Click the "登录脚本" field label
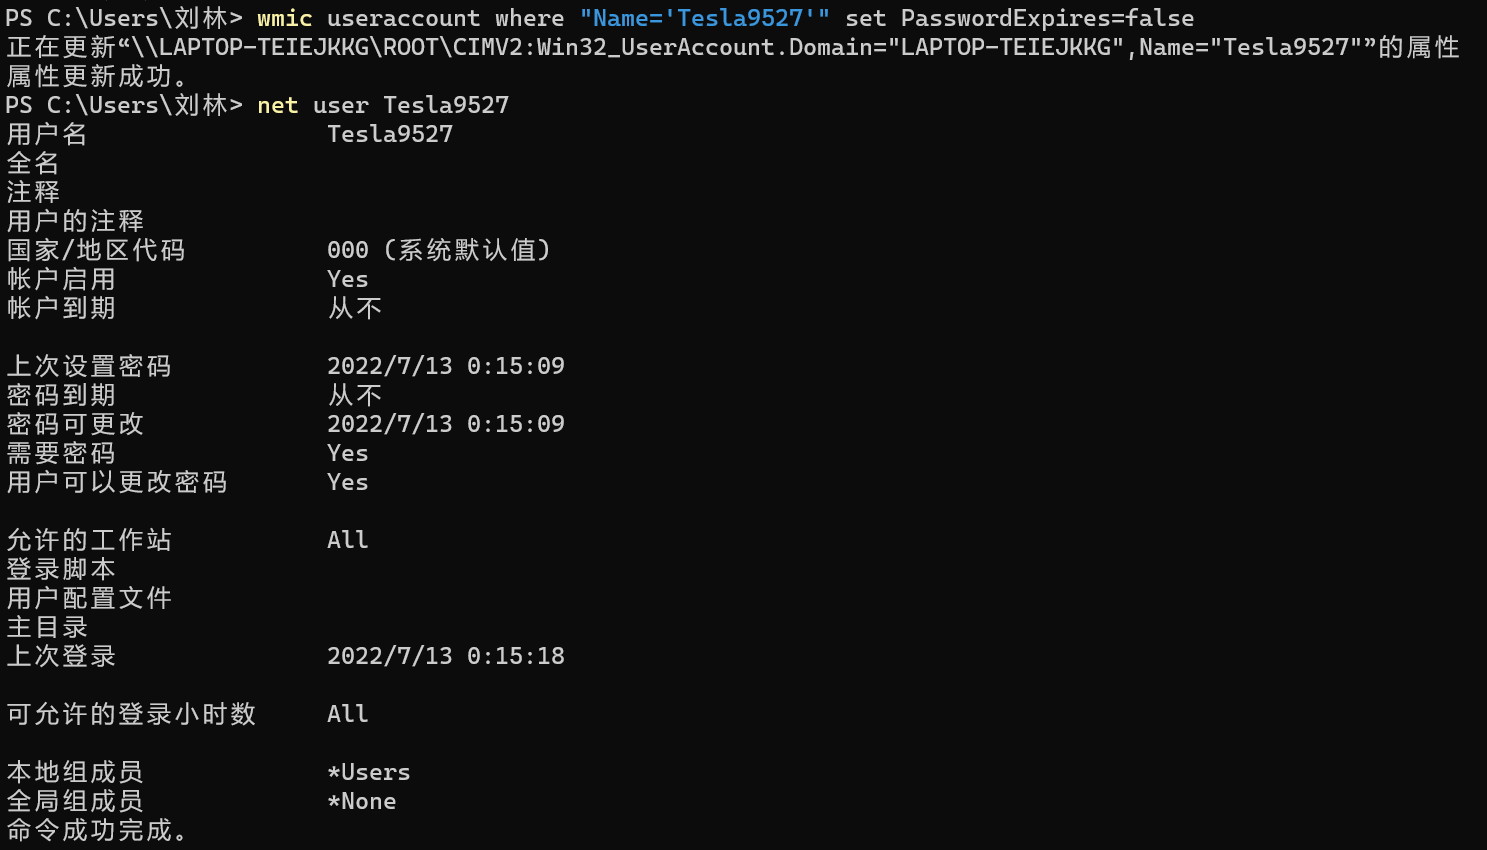 point(61,569)
